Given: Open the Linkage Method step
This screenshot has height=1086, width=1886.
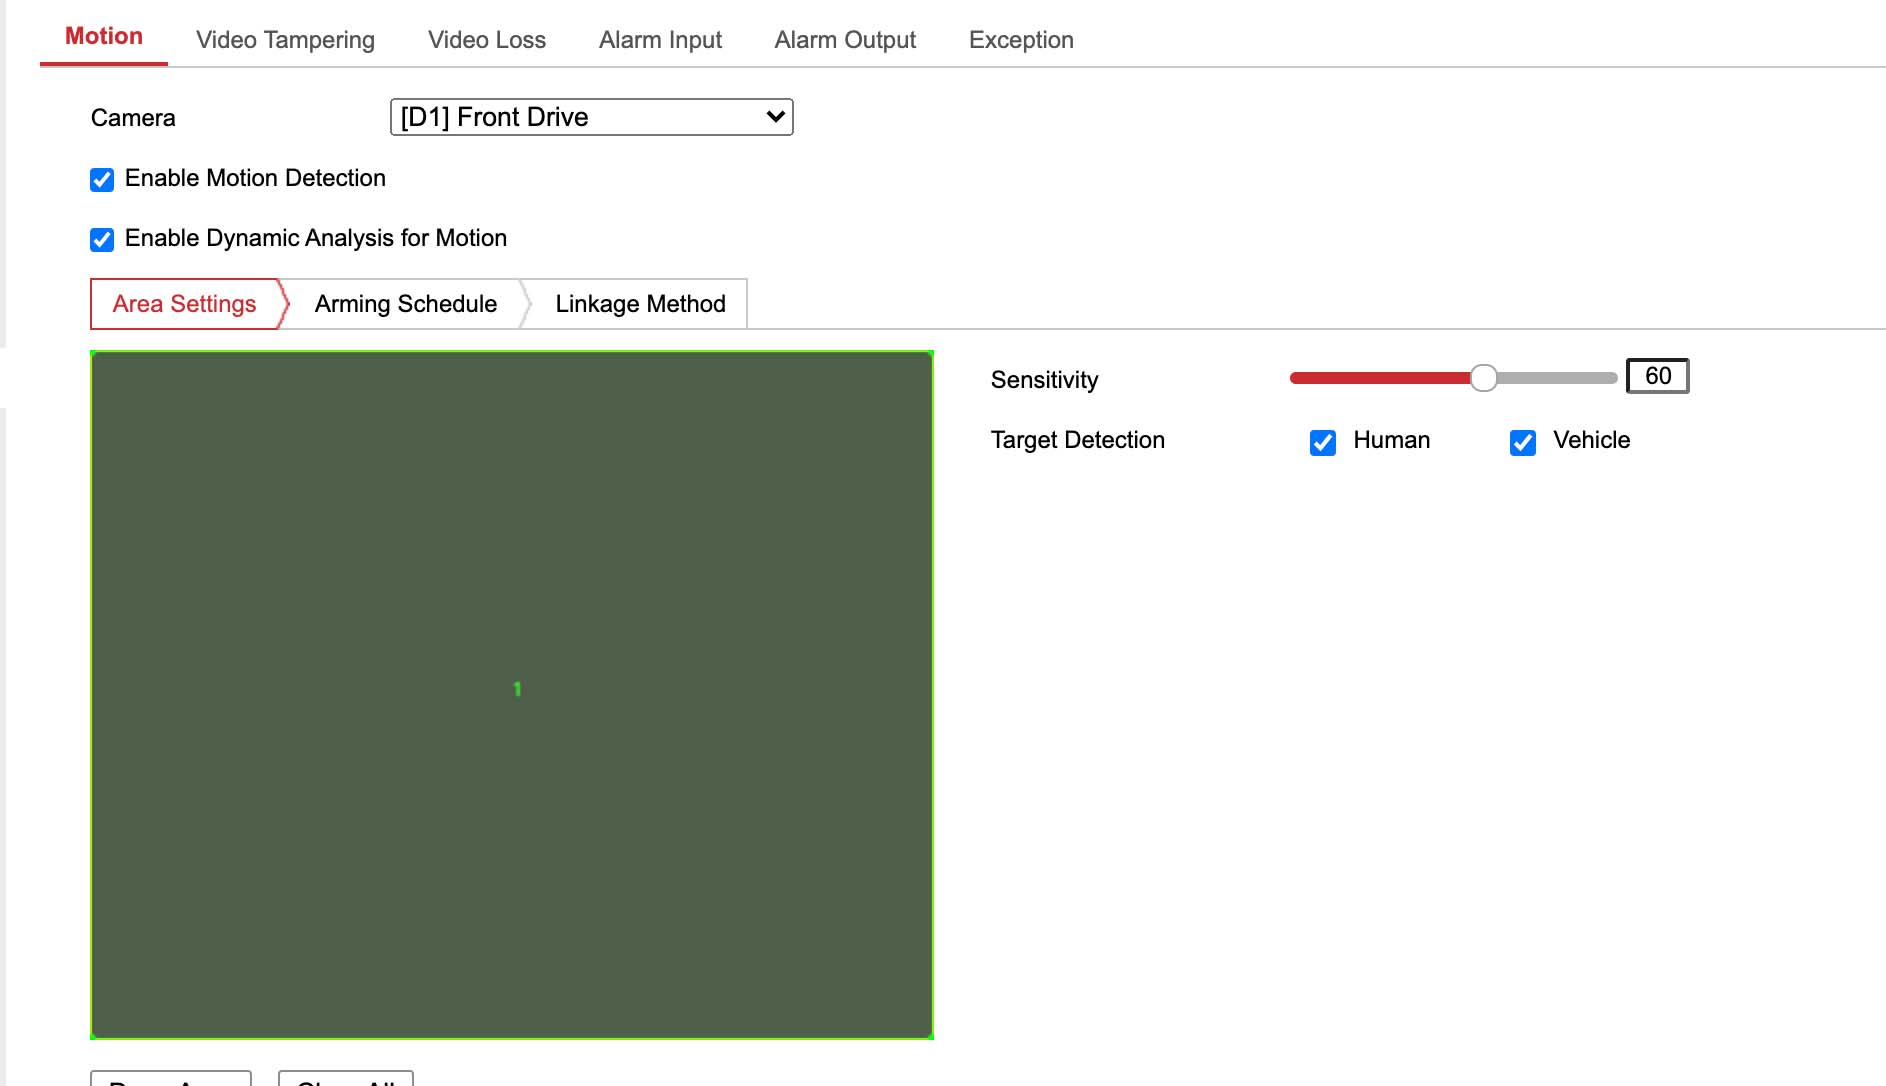Looking at the screenshot, I should coord(640,304).
